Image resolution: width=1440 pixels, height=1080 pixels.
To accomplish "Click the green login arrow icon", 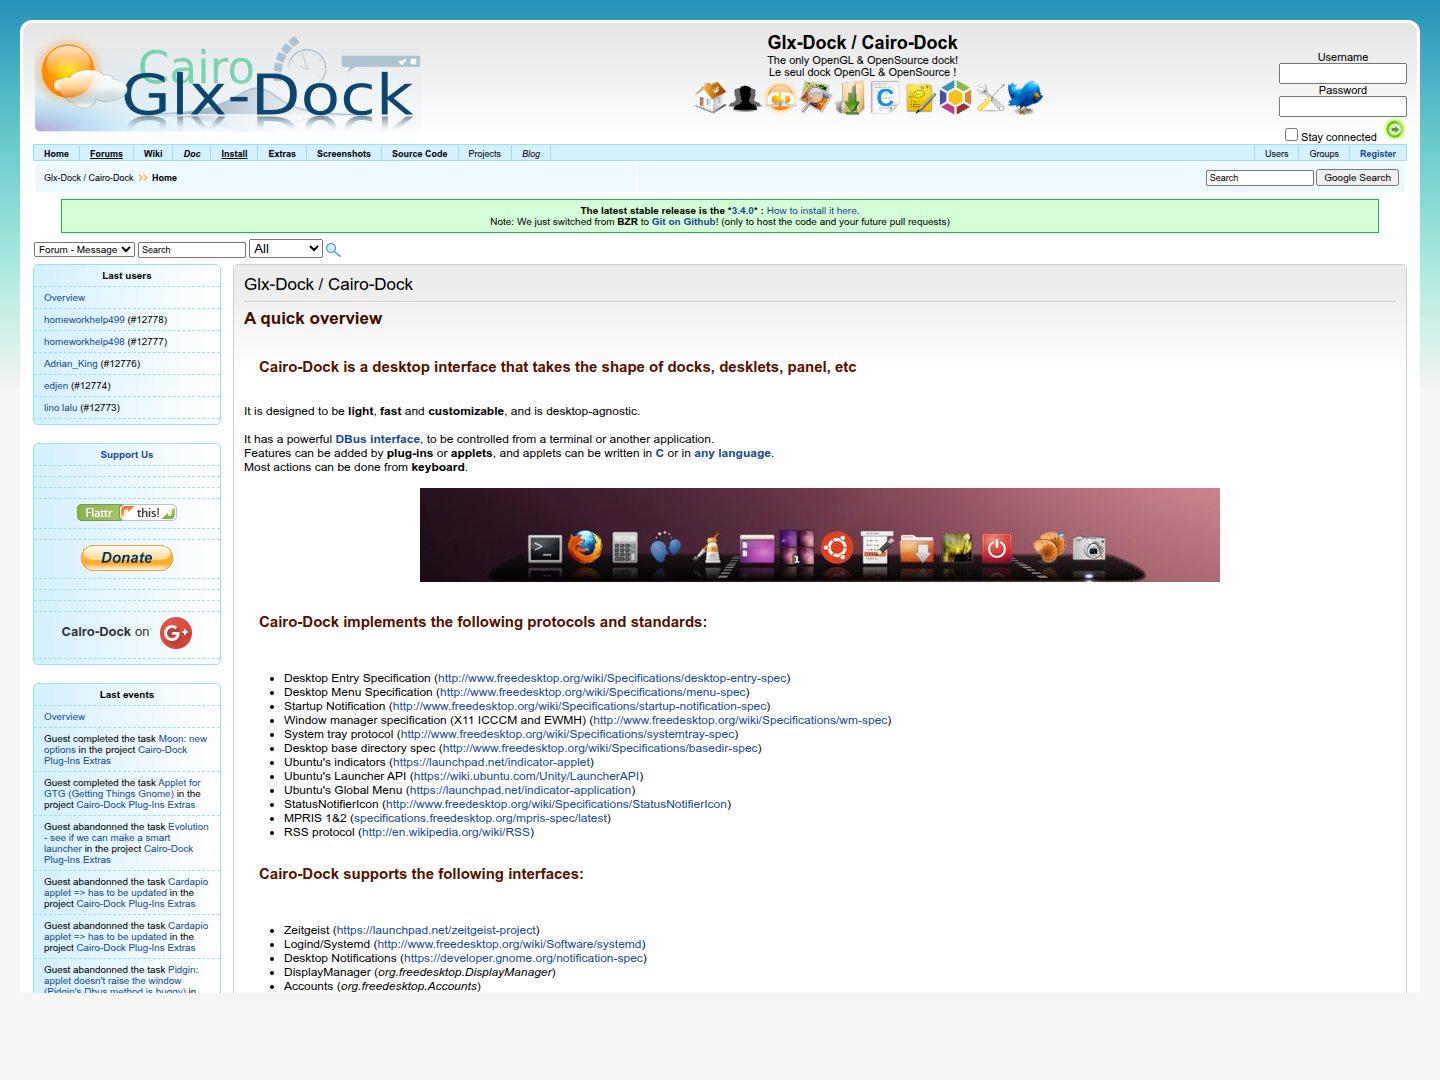I will 1395,129.
